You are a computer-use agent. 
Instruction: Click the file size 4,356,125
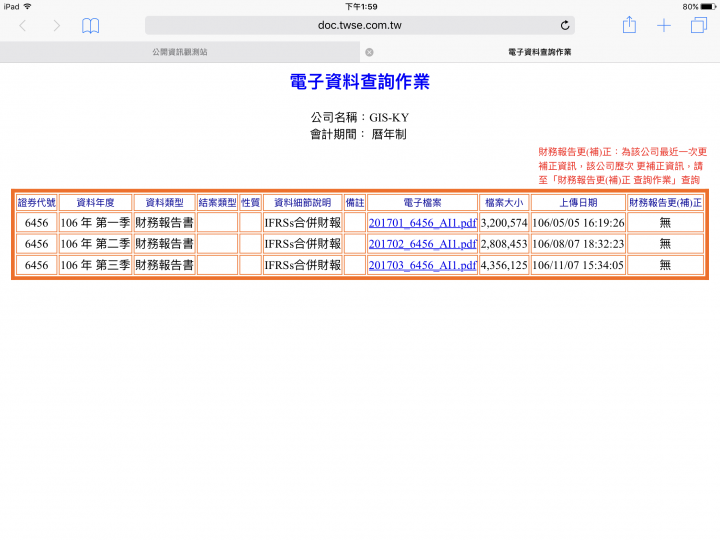[504, 265]
